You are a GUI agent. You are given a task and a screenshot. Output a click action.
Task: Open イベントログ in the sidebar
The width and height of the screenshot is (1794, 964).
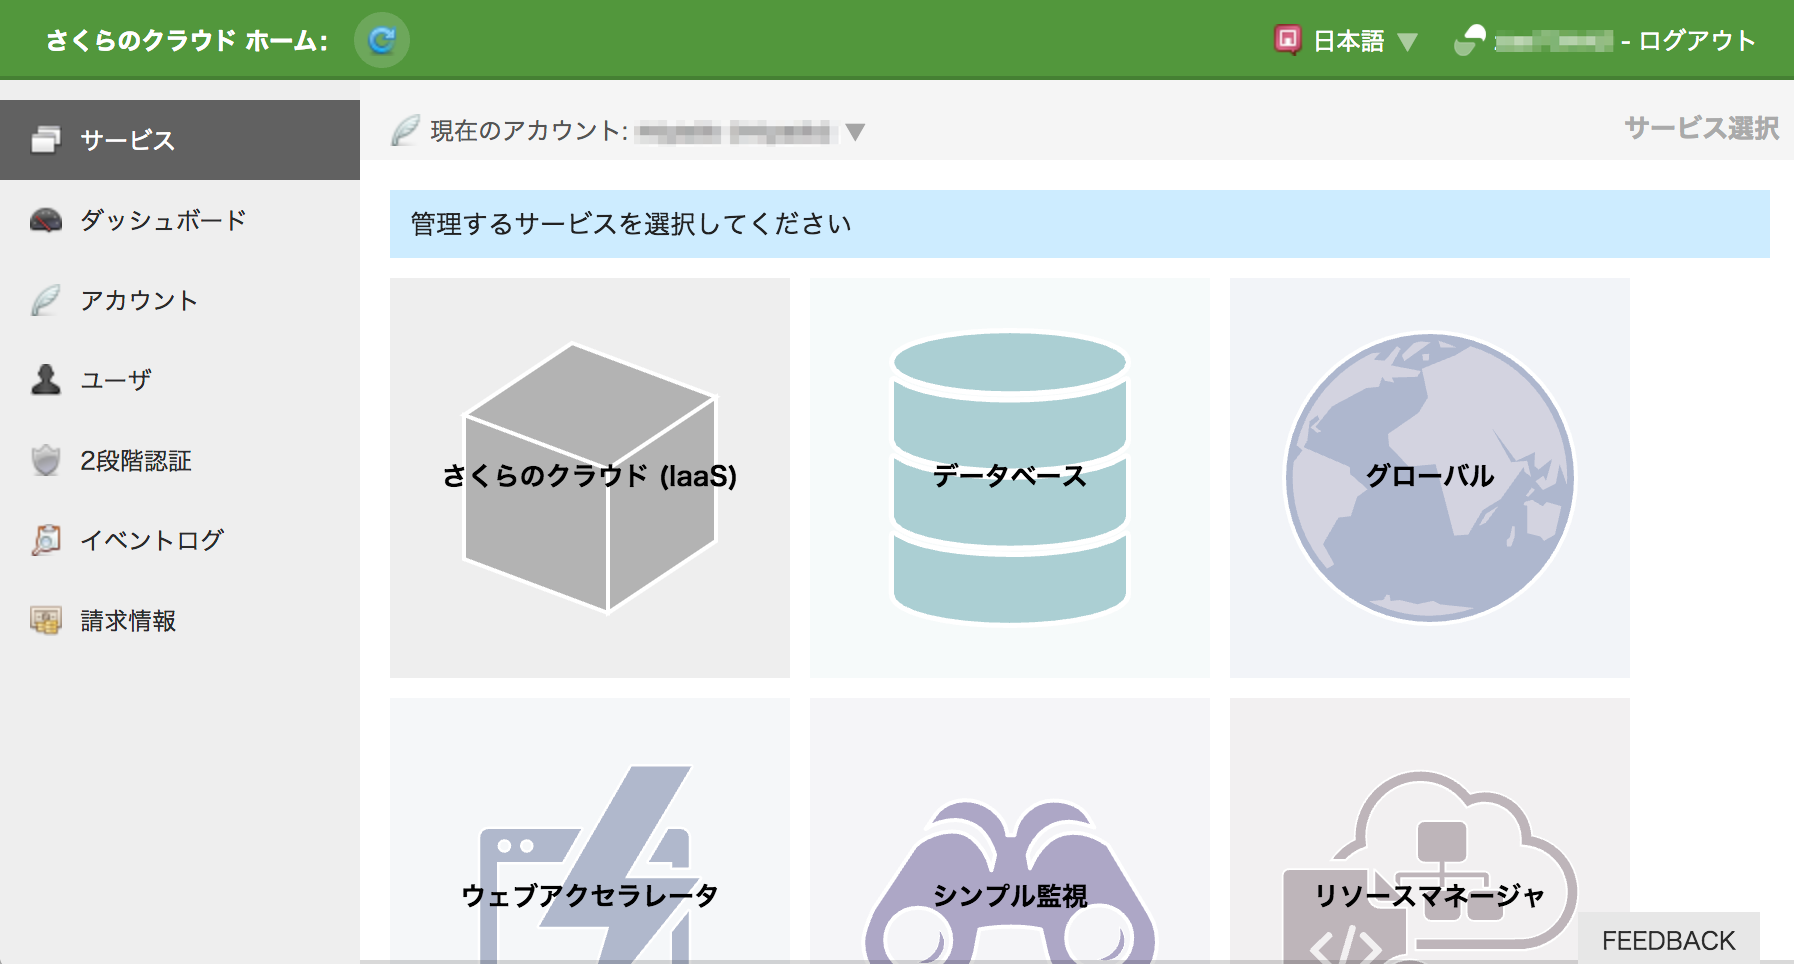coord(180,540)
